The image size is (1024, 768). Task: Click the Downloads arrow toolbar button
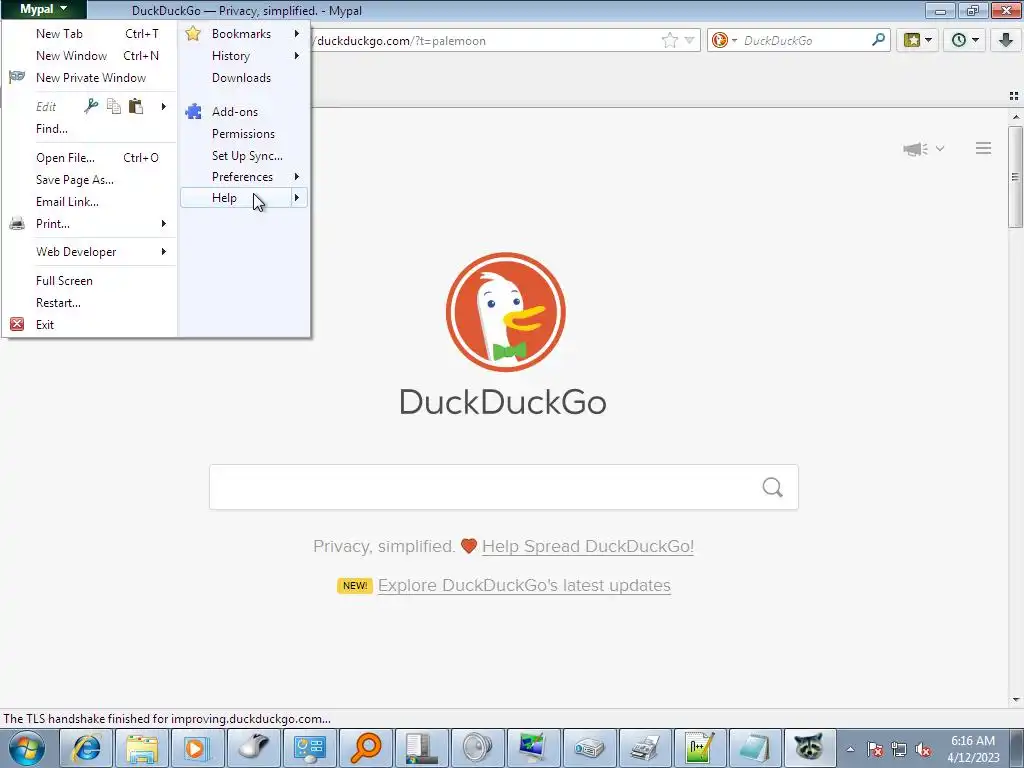tap(1006, 40)
